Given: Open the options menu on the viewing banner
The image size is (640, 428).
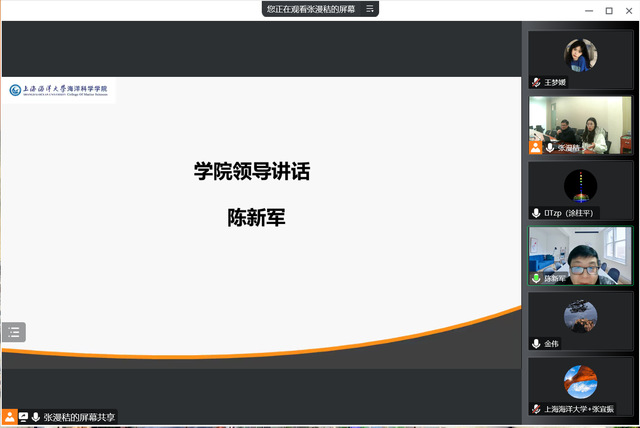Looking at the screenshot, I should (x=370, y=9).
